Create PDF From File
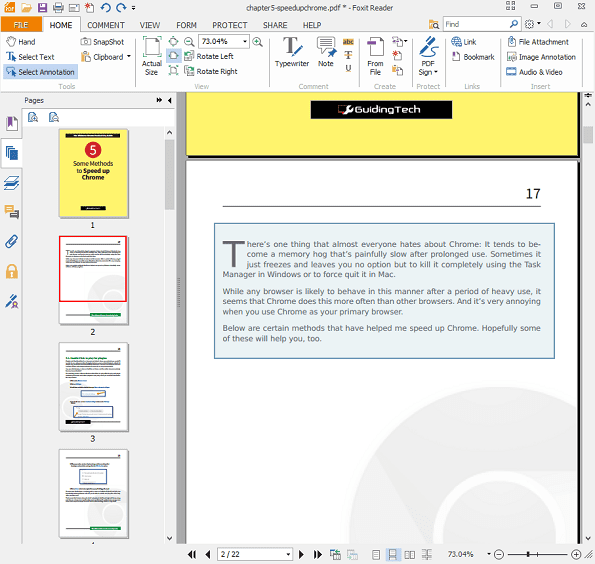The height and width of the screenshot is (564, 595). tap(375, 56)
